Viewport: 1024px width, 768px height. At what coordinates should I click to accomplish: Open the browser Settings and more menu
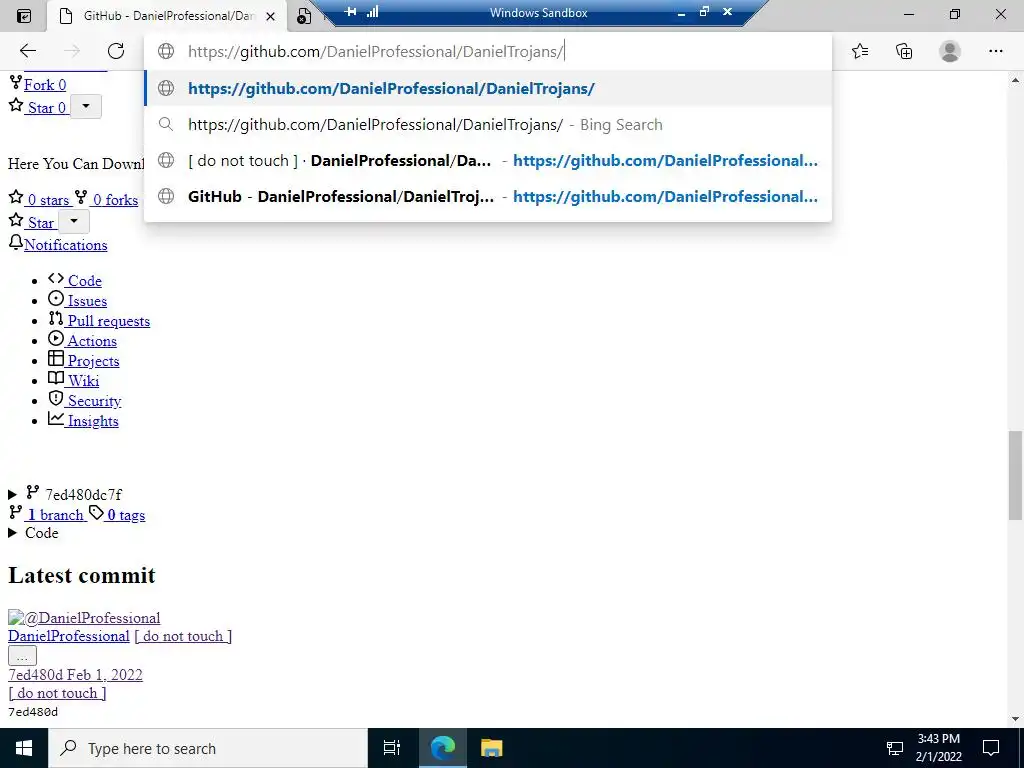point(995,51)
